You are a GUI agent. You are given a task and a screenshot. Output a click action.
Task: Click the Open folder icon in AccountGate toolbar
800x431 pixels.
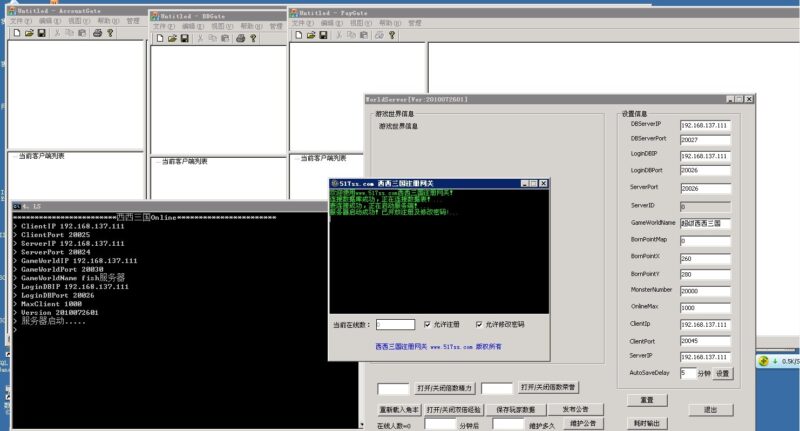pos(28,33)
